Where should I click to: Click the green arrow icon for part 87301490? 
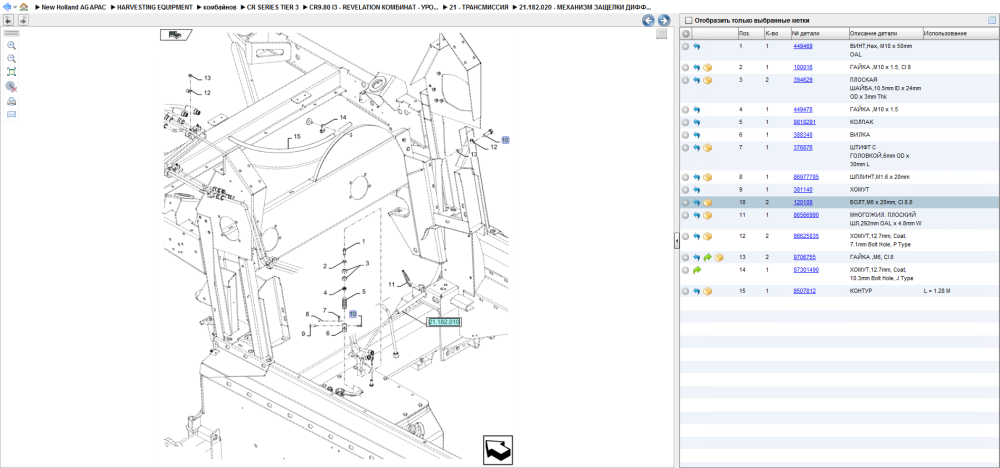click(x=696, y=270)
